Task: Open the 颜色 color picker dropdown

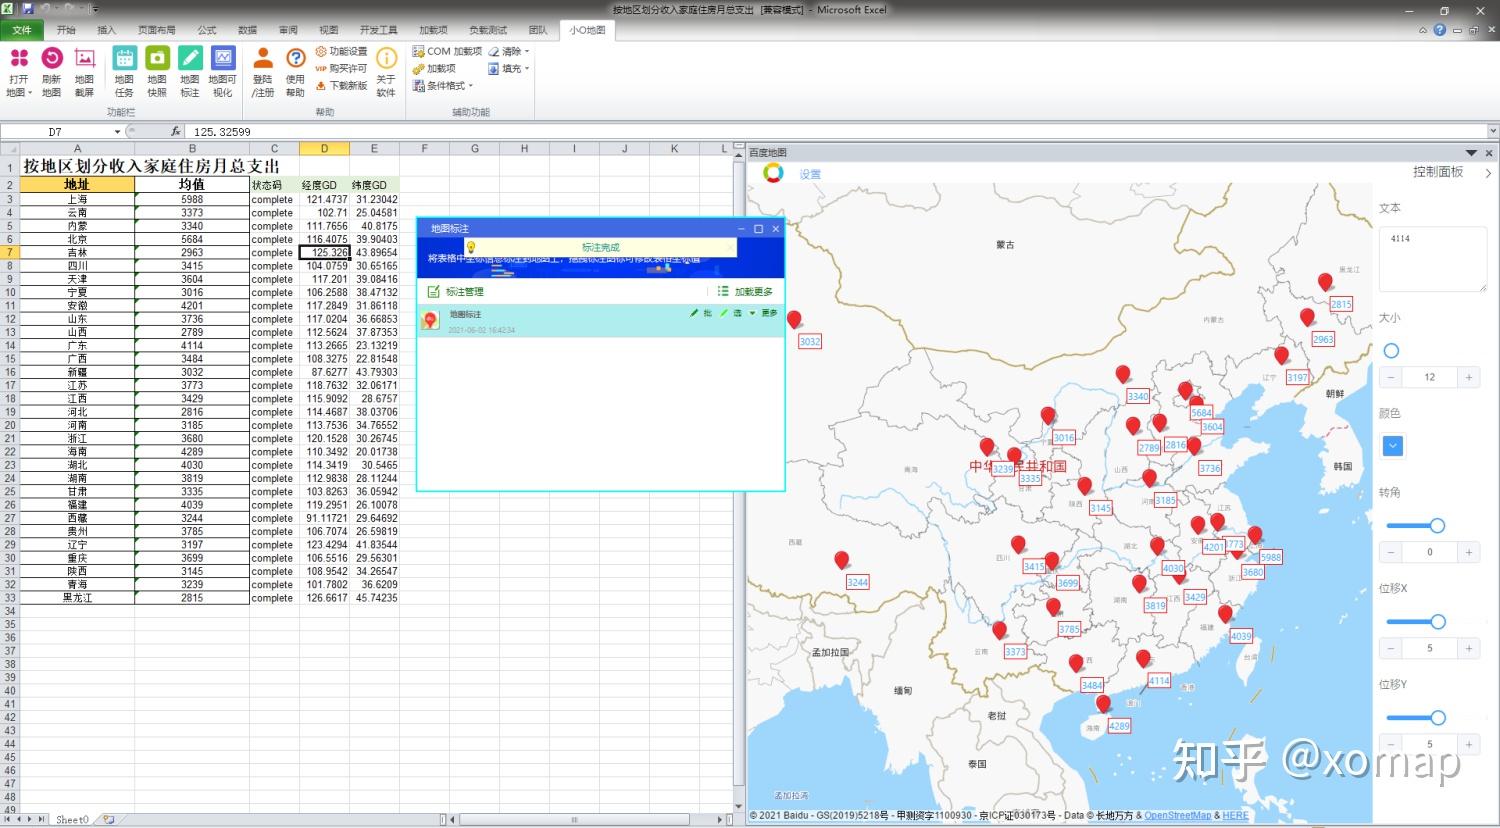Action: pos(1393,446)
